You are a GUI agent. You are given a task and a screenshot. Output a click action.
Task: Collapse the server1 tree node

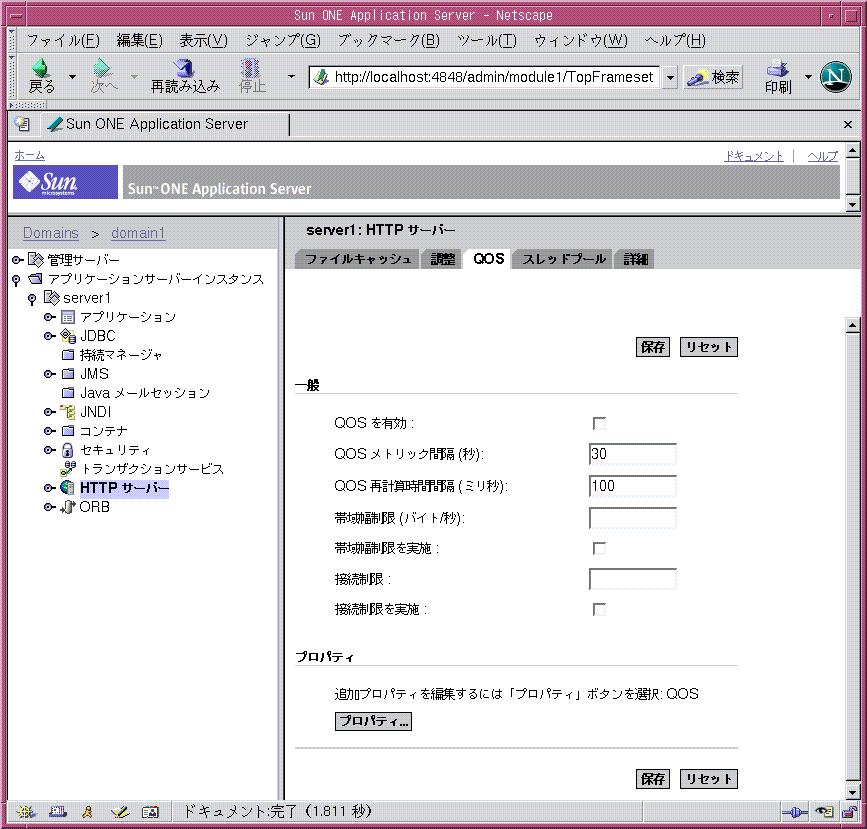(x=32, y=299)
